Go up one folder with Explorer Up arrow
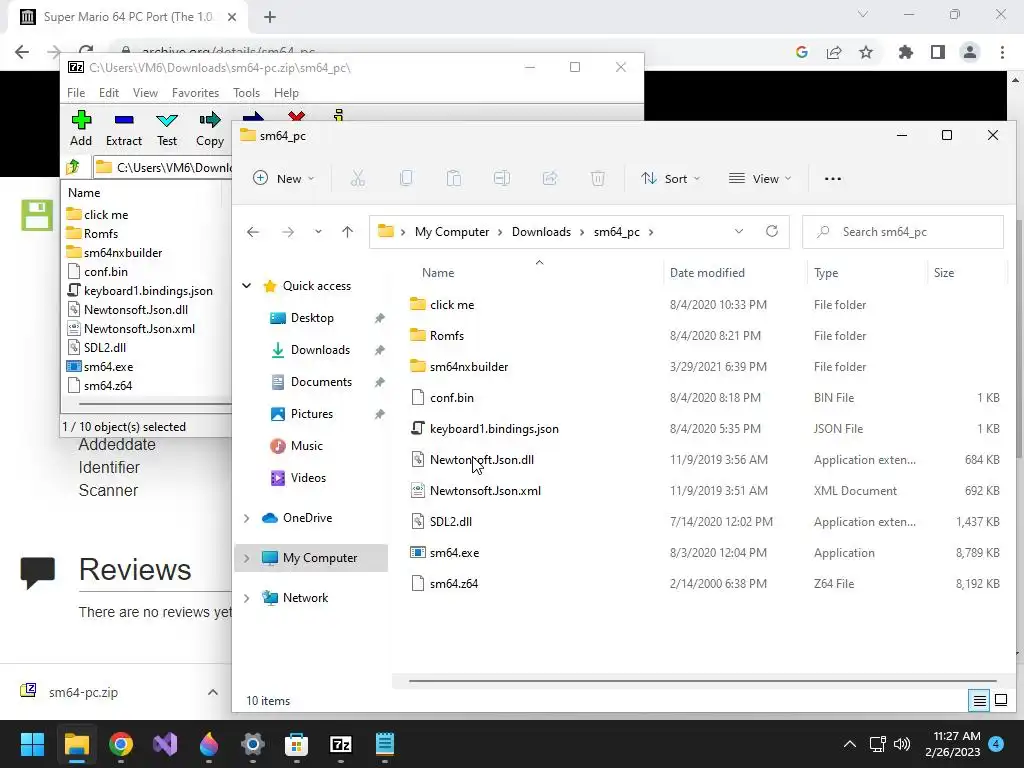This screenshot has width=1024, height=768. click(347, 232)
